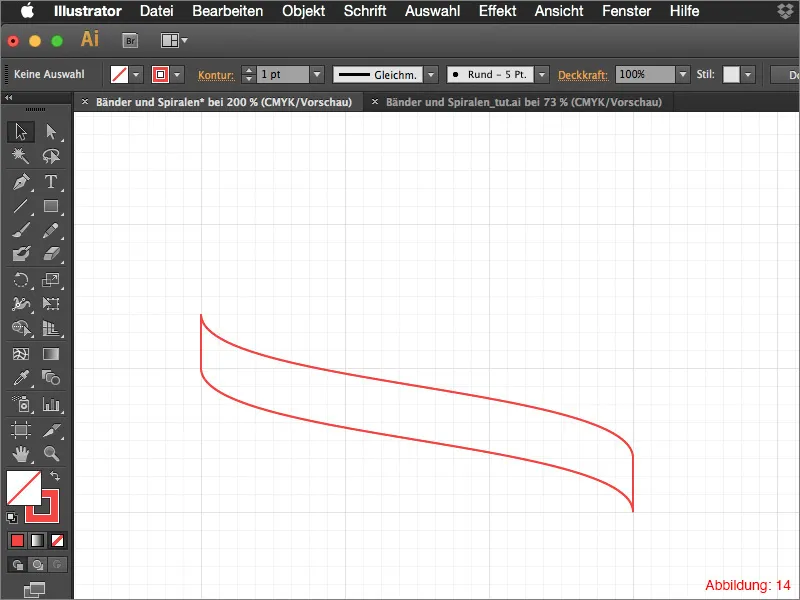800x600 pixels.
Task: Open the Deckkraft transparency panel link
Action: pyautogui.click(x=583, y=75)
